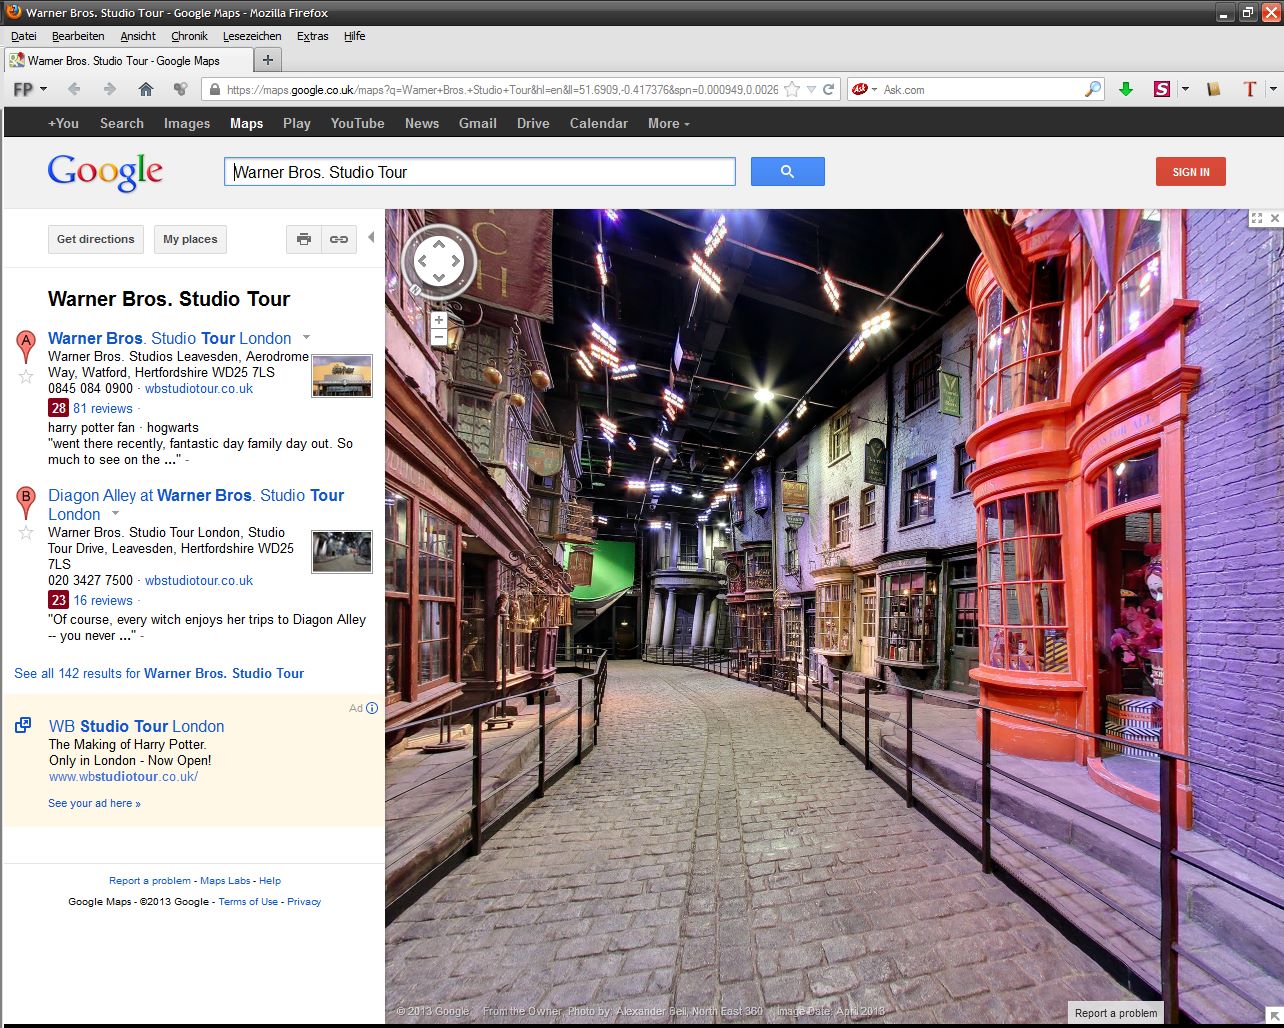Viewport: 1284px width, 1028px height.
Task: Open URL history dropdown arrow
Action: 812,89
